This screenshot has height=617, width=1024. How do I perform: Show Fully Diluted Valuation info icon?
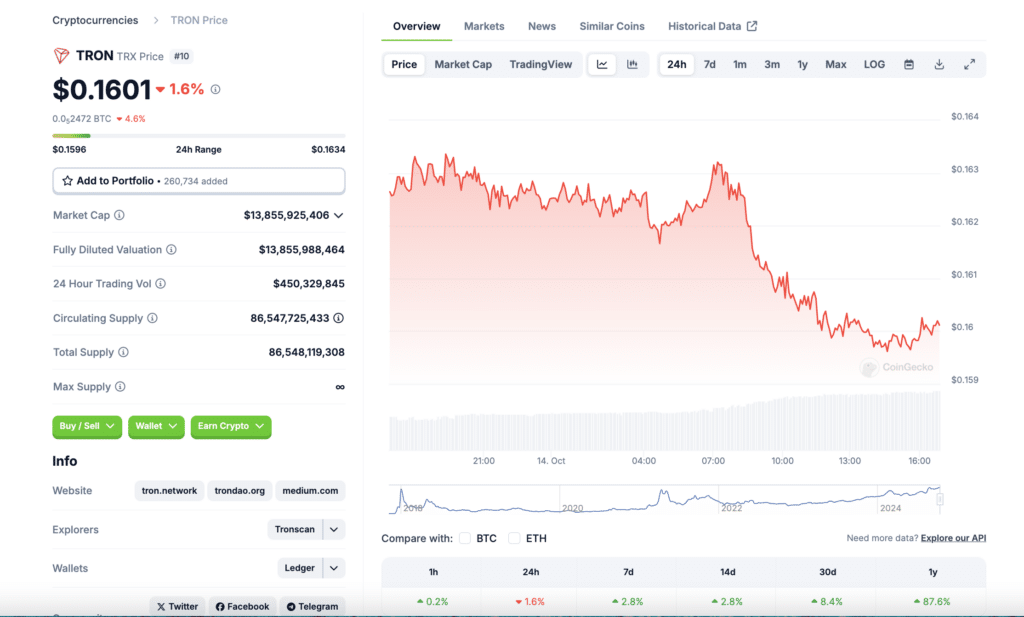tap(171, 249)
